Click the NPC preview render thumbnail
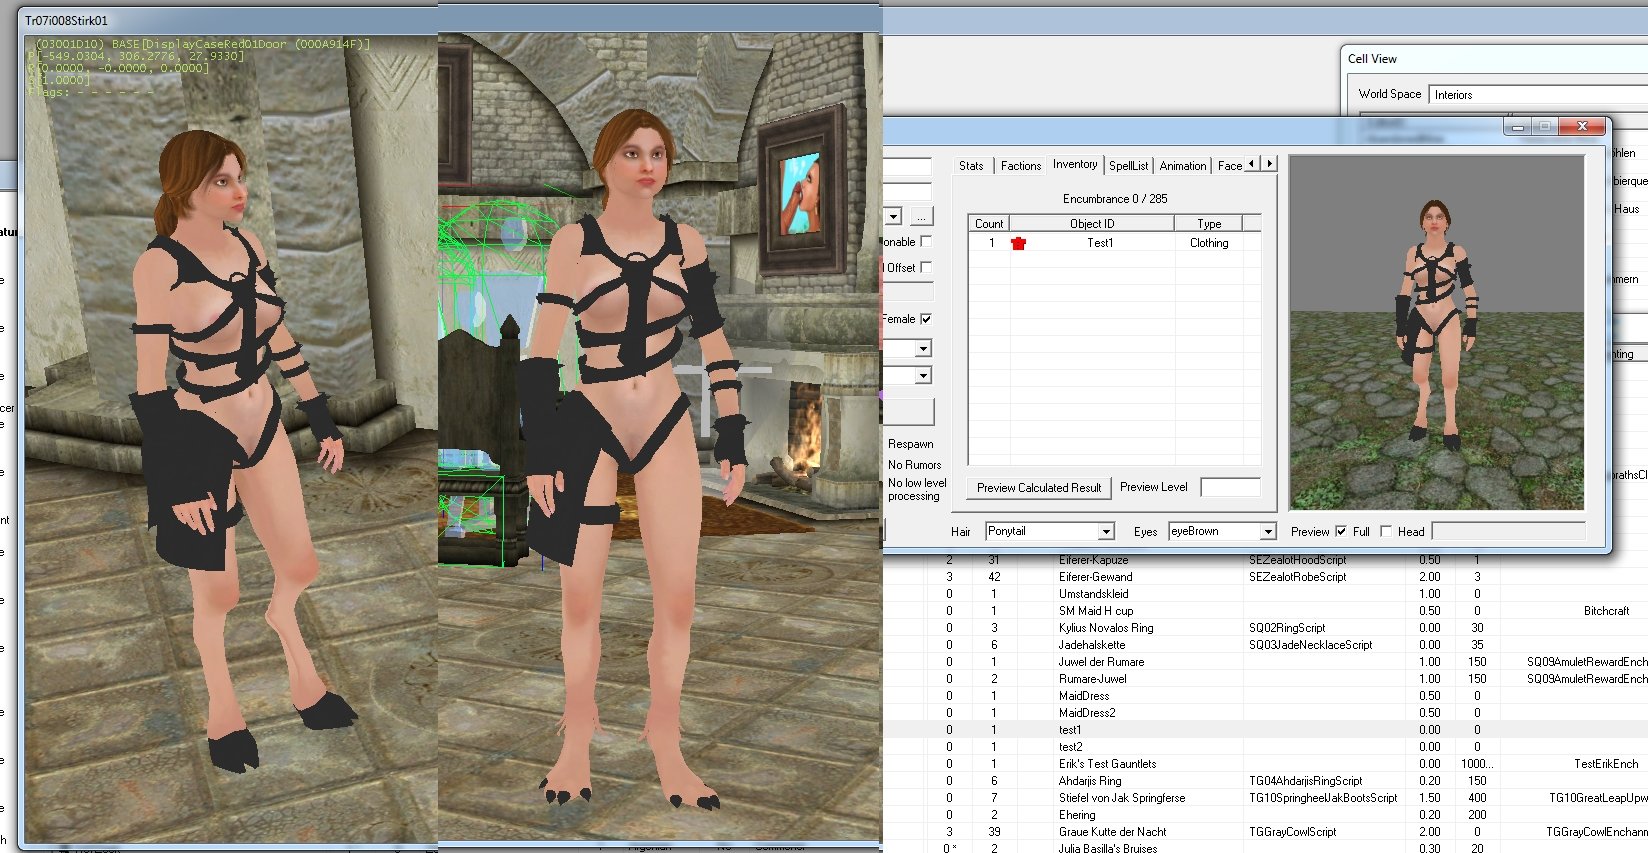This screenshot has height=853, width=1648. point(1436,333)
